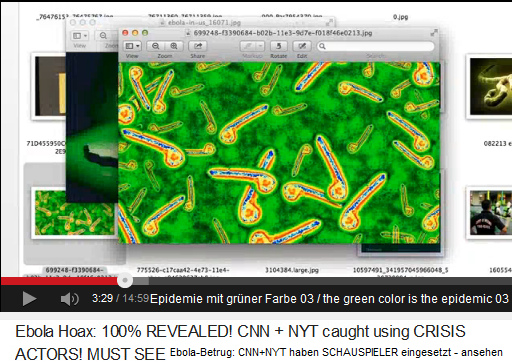Click the Rotate button in Preview toolbar
Image resolution: width=512 pixels, height=364 pixels.
[x=279, y=46]
